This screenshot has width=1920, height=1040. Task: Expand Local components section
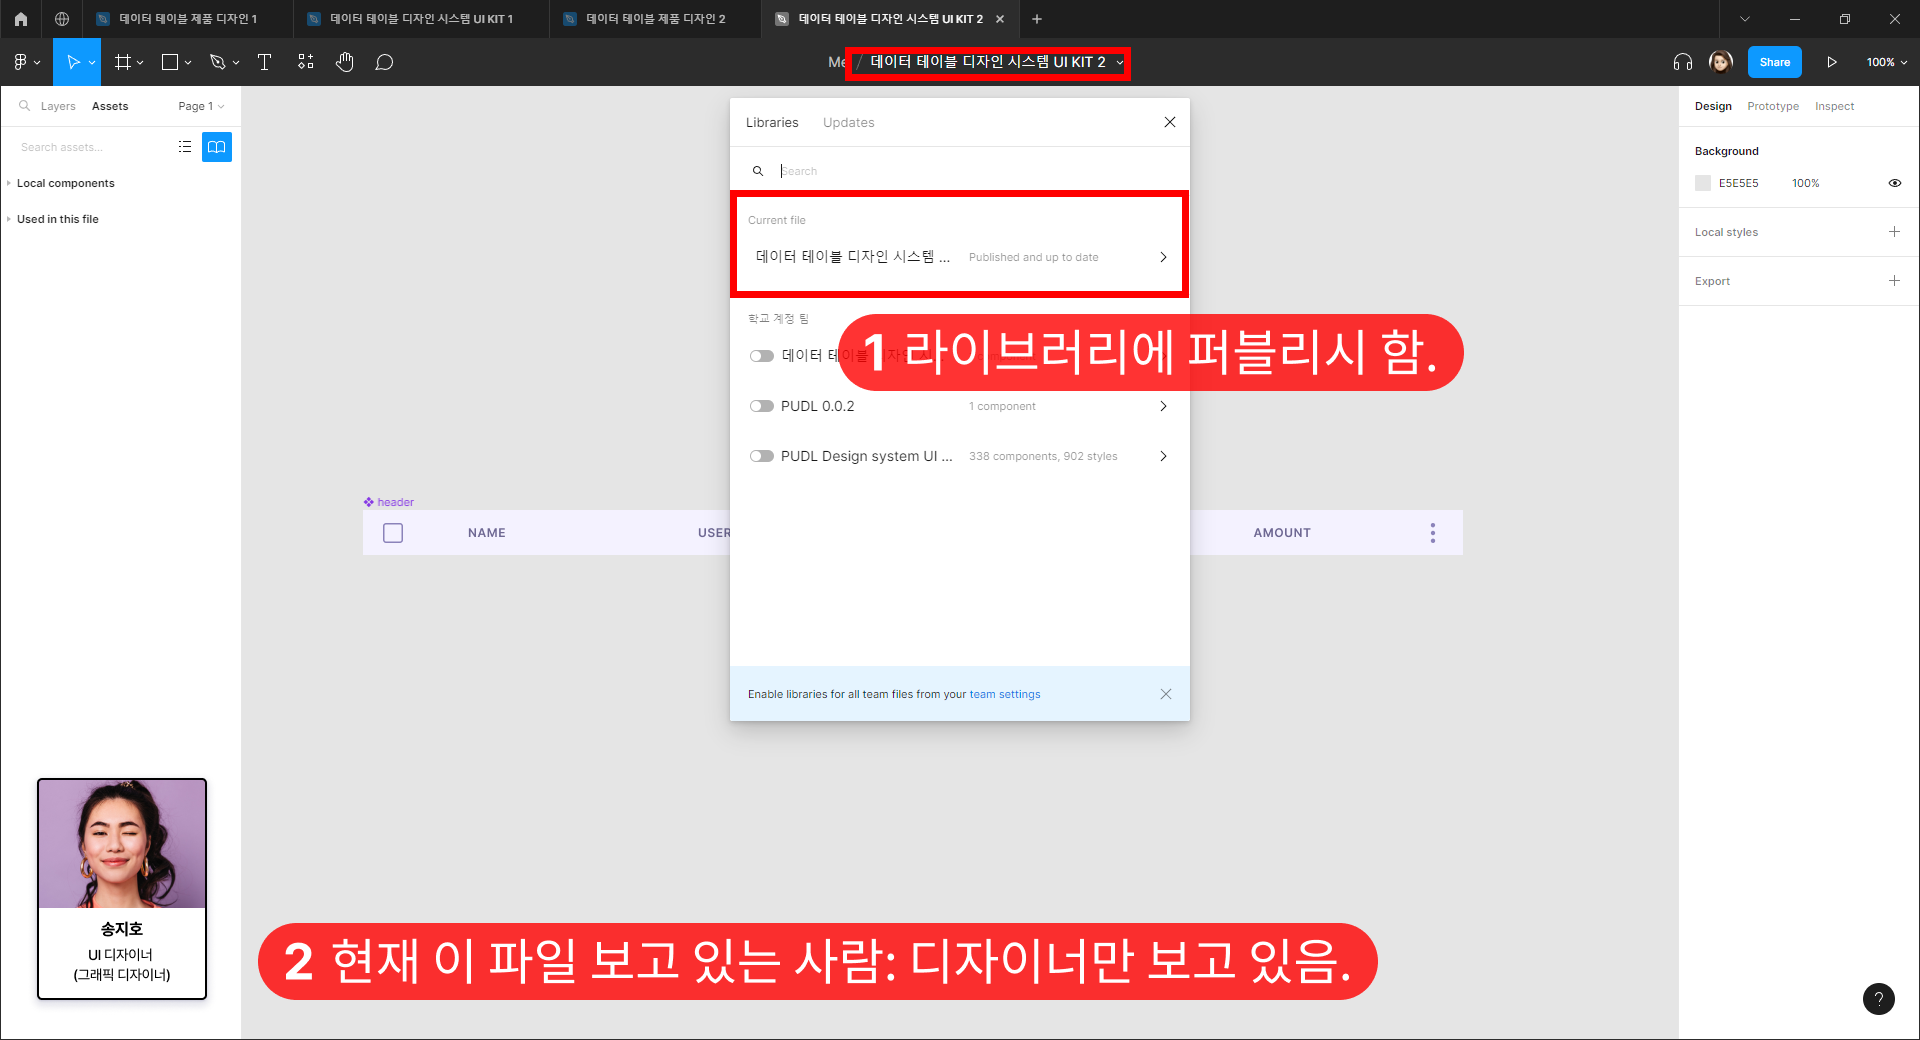point(65,183)
